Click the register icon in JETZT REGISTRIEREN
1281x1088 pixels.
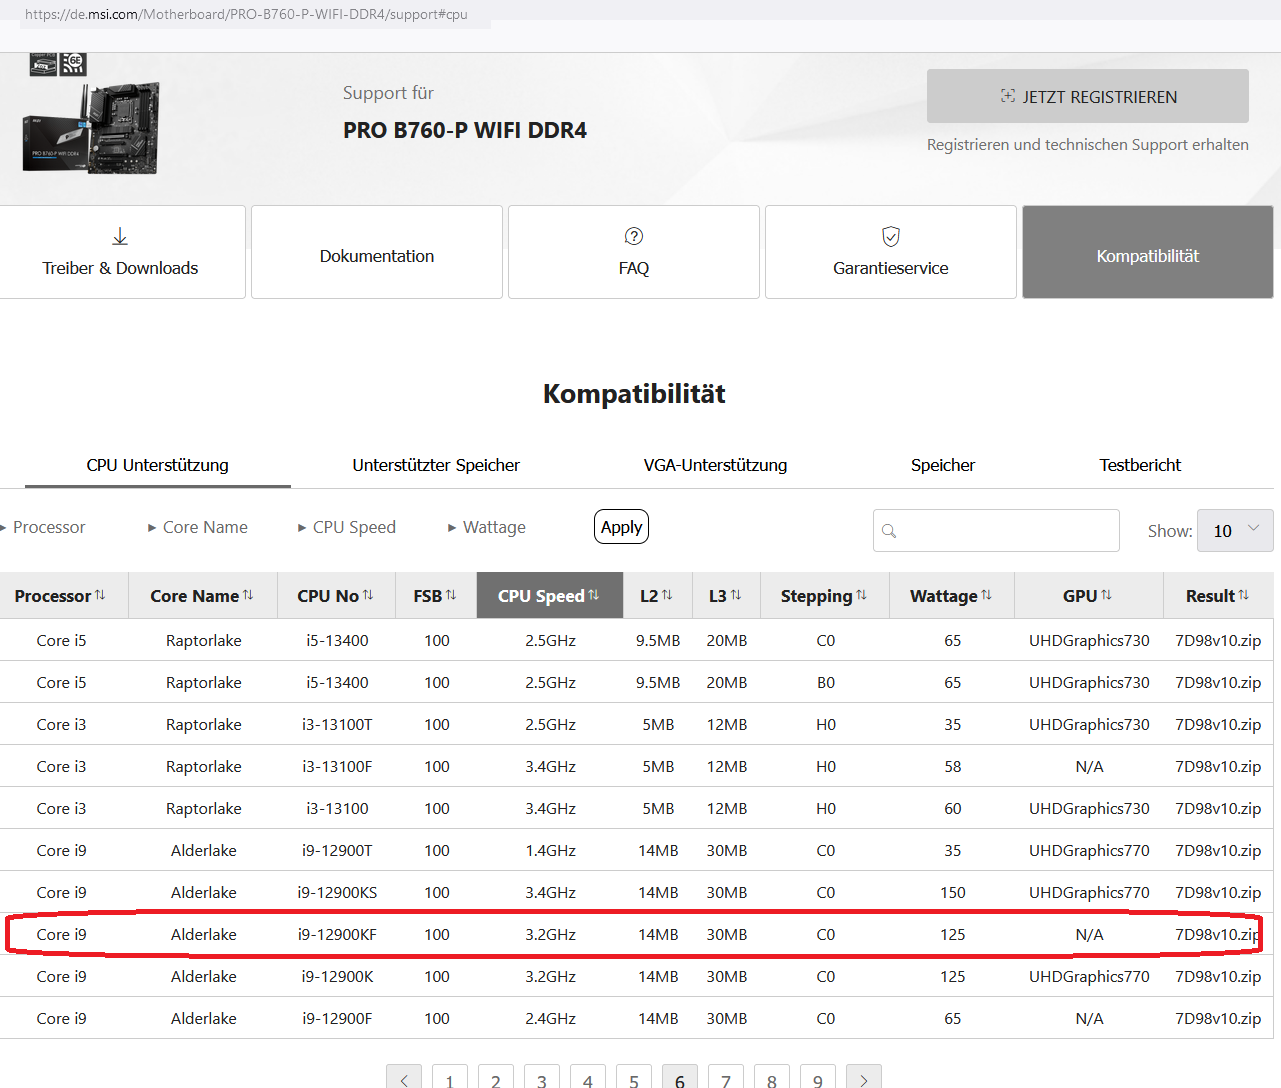pyautogui.click(x=1008, y=96)
